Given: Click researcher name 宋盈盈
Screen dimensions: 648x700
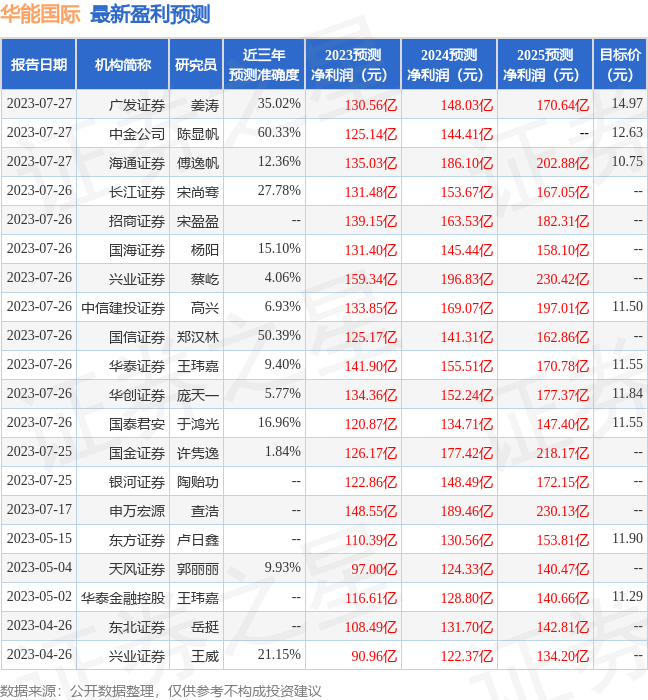Looking at the screenshot, I should [x=198, y=221].
